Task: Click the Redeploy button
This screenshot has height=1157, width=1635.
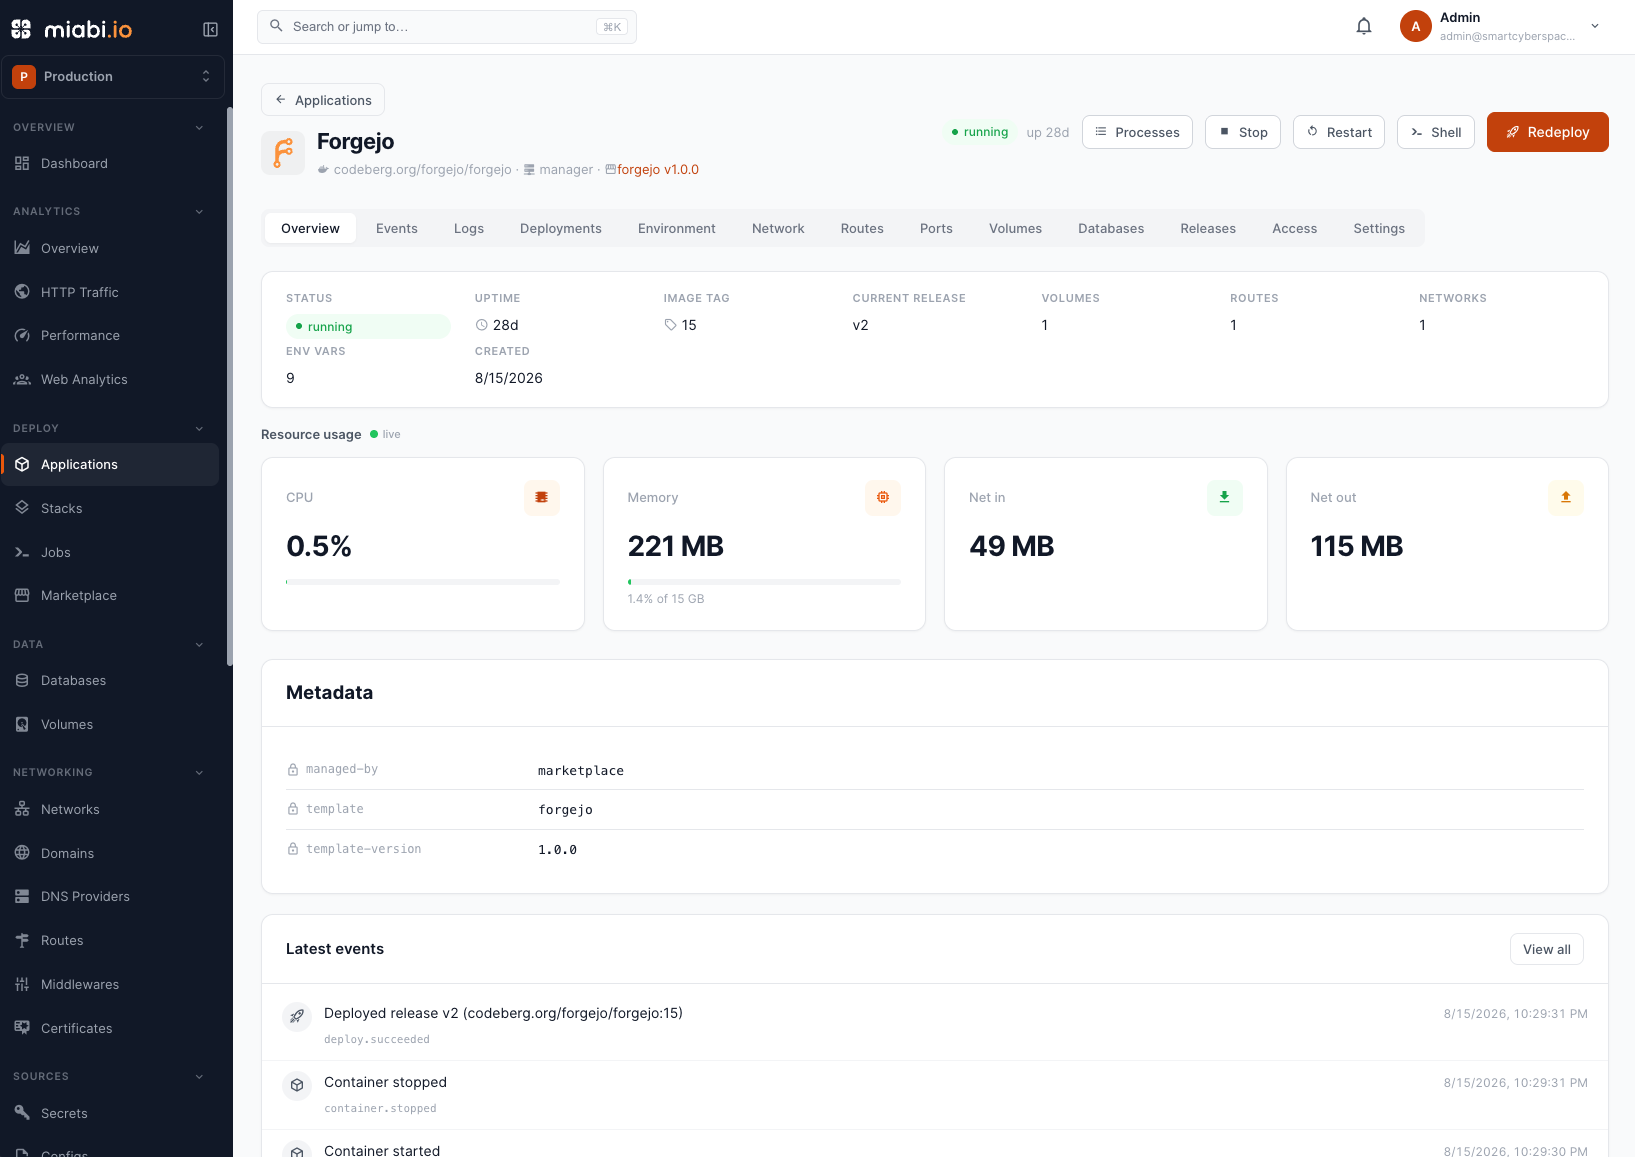Action: click(1547, 132)
